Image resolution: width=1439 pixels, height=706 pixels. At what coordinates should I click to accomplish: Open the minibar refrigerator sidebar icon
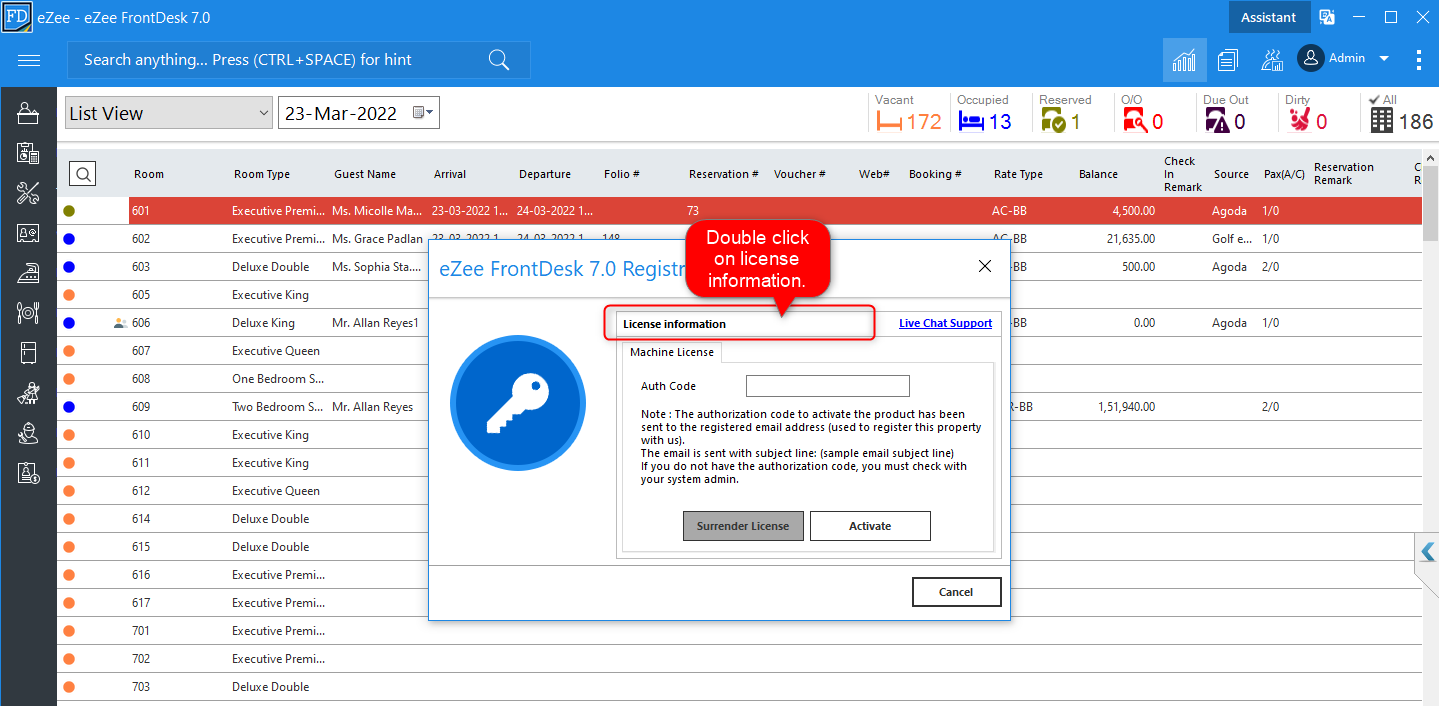click(x=28, y=353)
